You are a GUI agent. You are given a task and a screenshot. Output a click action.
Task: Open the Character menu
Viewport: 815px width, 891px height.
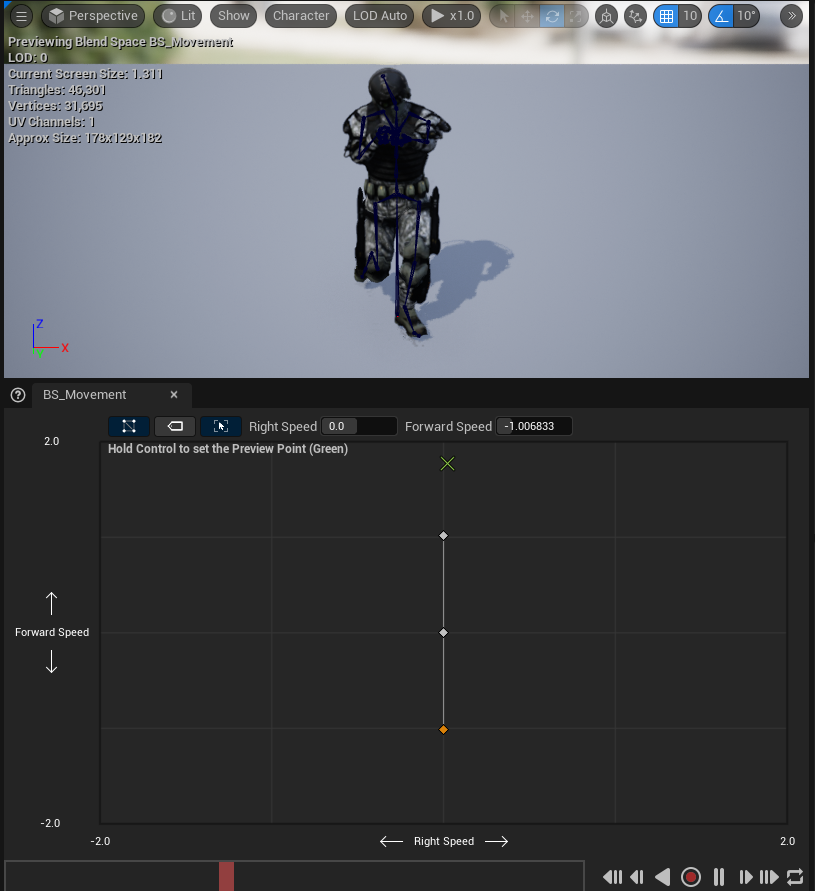(x=302, y=15)
